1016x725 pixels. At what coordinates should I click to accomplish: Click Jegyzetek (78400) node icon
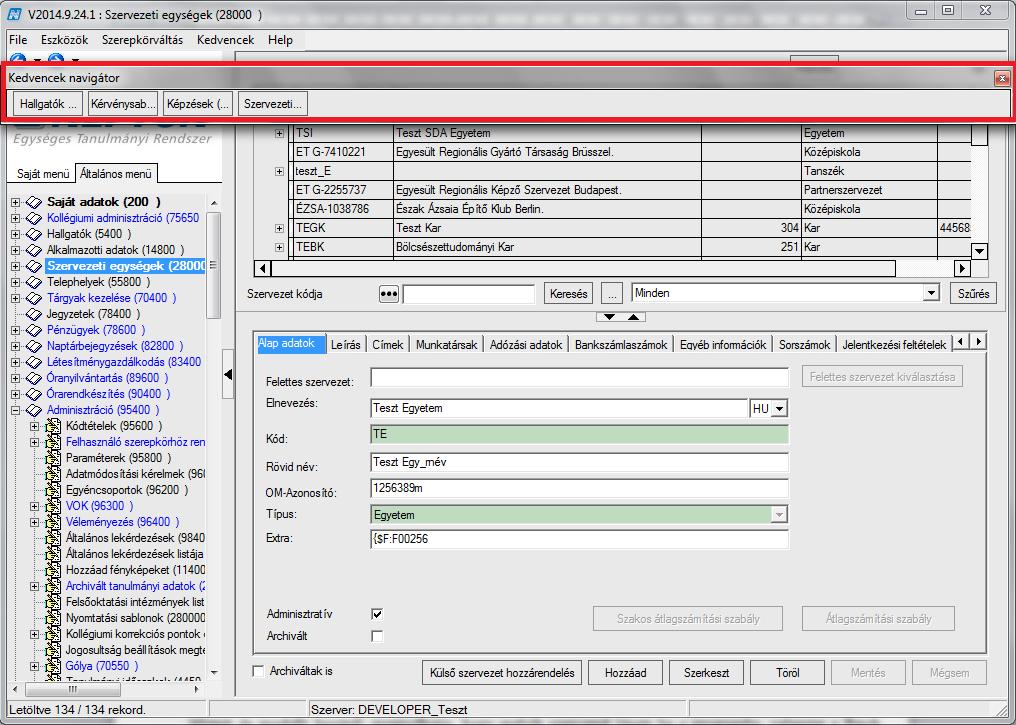(x=34, y=314)
